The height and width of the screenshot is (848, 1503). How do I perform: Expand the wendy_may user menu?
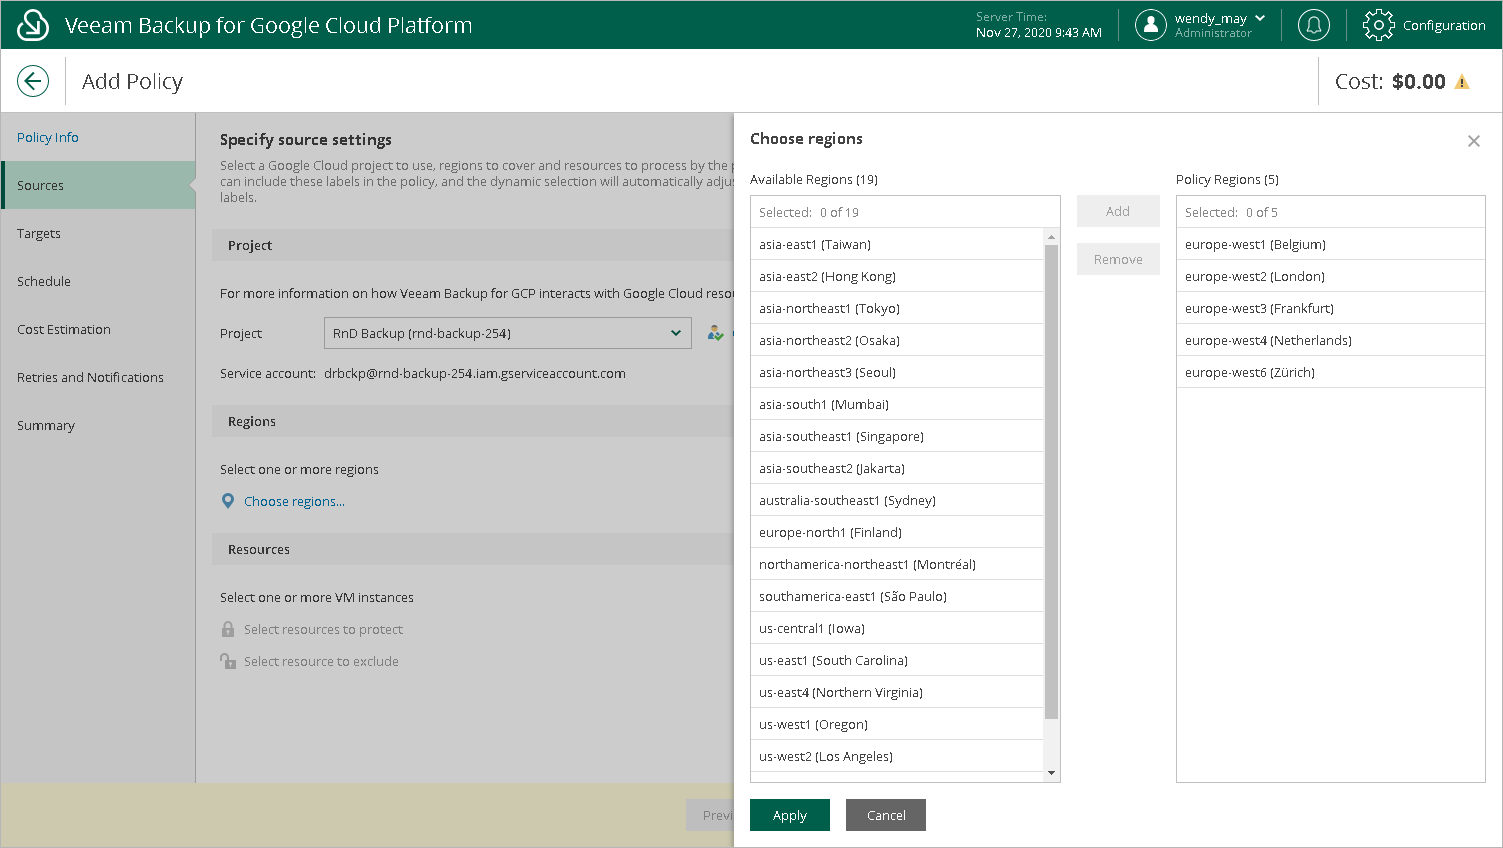point(1259,18)
